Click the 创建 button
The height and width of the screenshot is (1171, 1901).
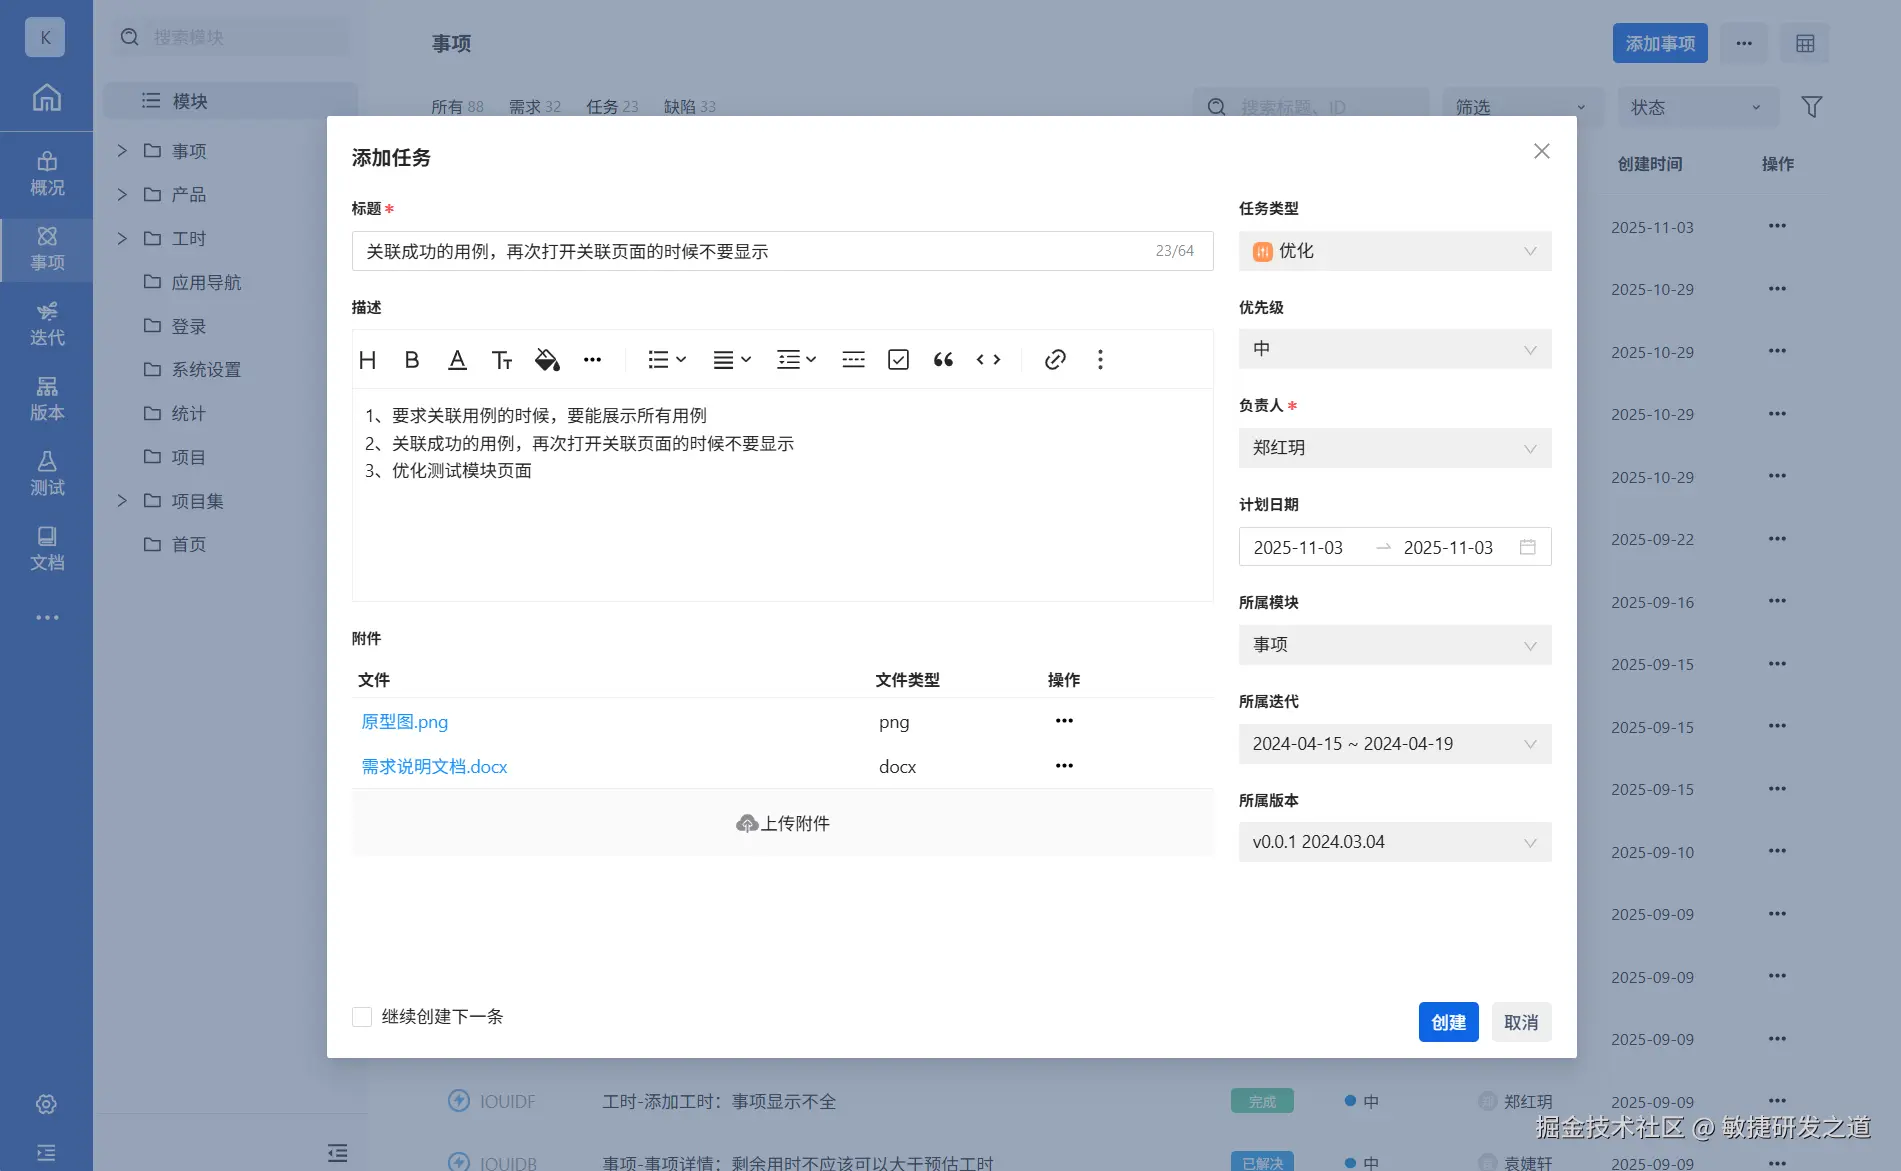1448,1022
